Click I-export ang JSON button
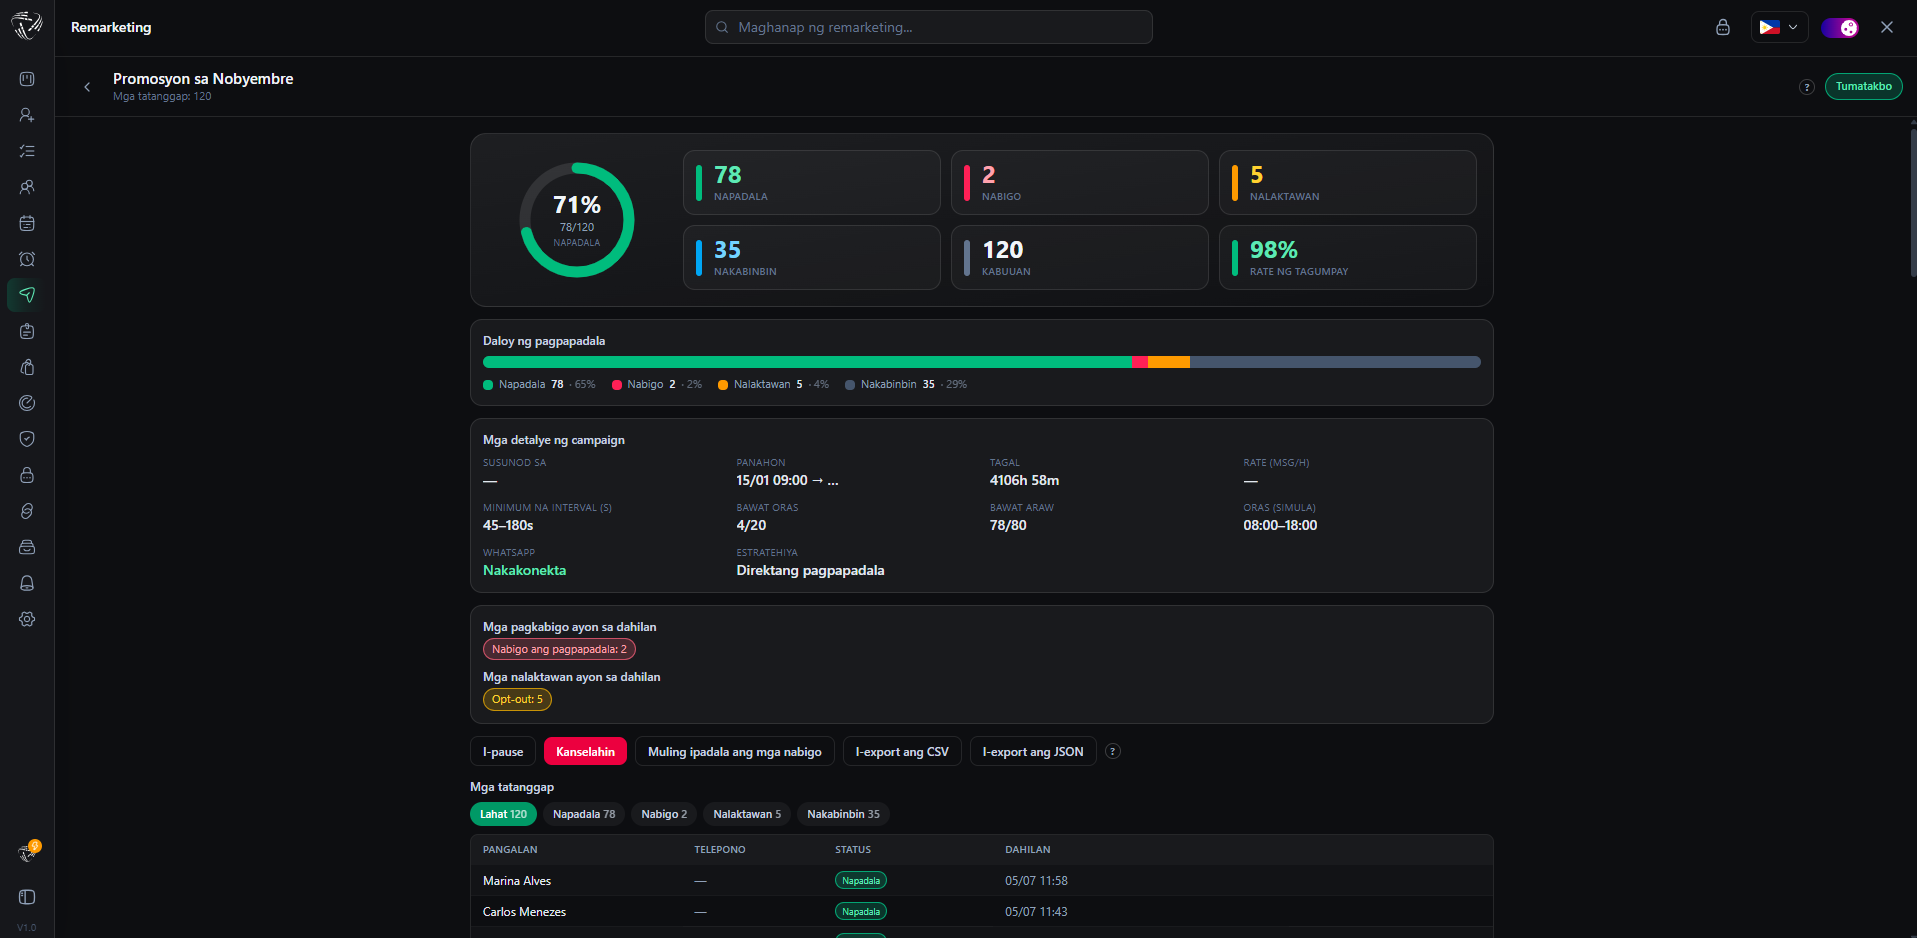Image resolution: width=1917 pixels, height=938 pixels. pos(1033,751)
